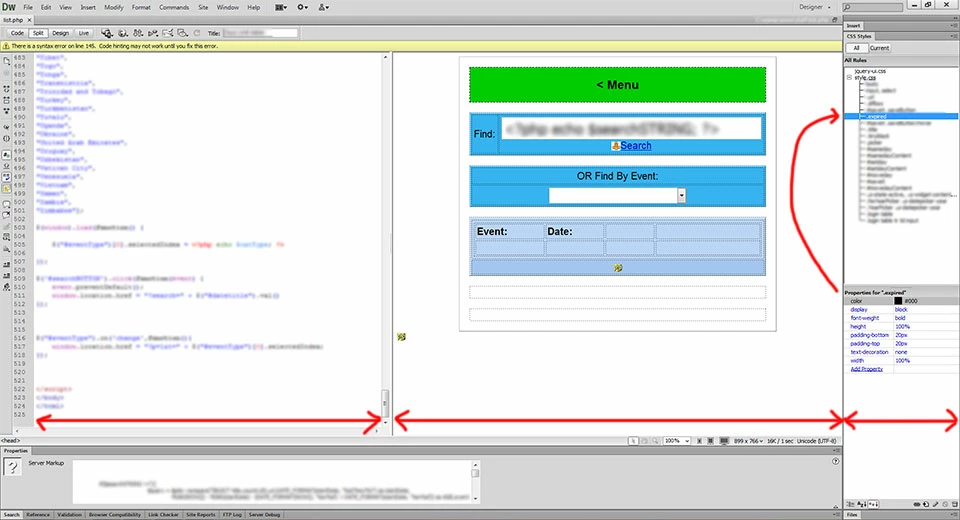Click Show Only Set Properties icon
The image size is (960, 520).
pos(872,504)
